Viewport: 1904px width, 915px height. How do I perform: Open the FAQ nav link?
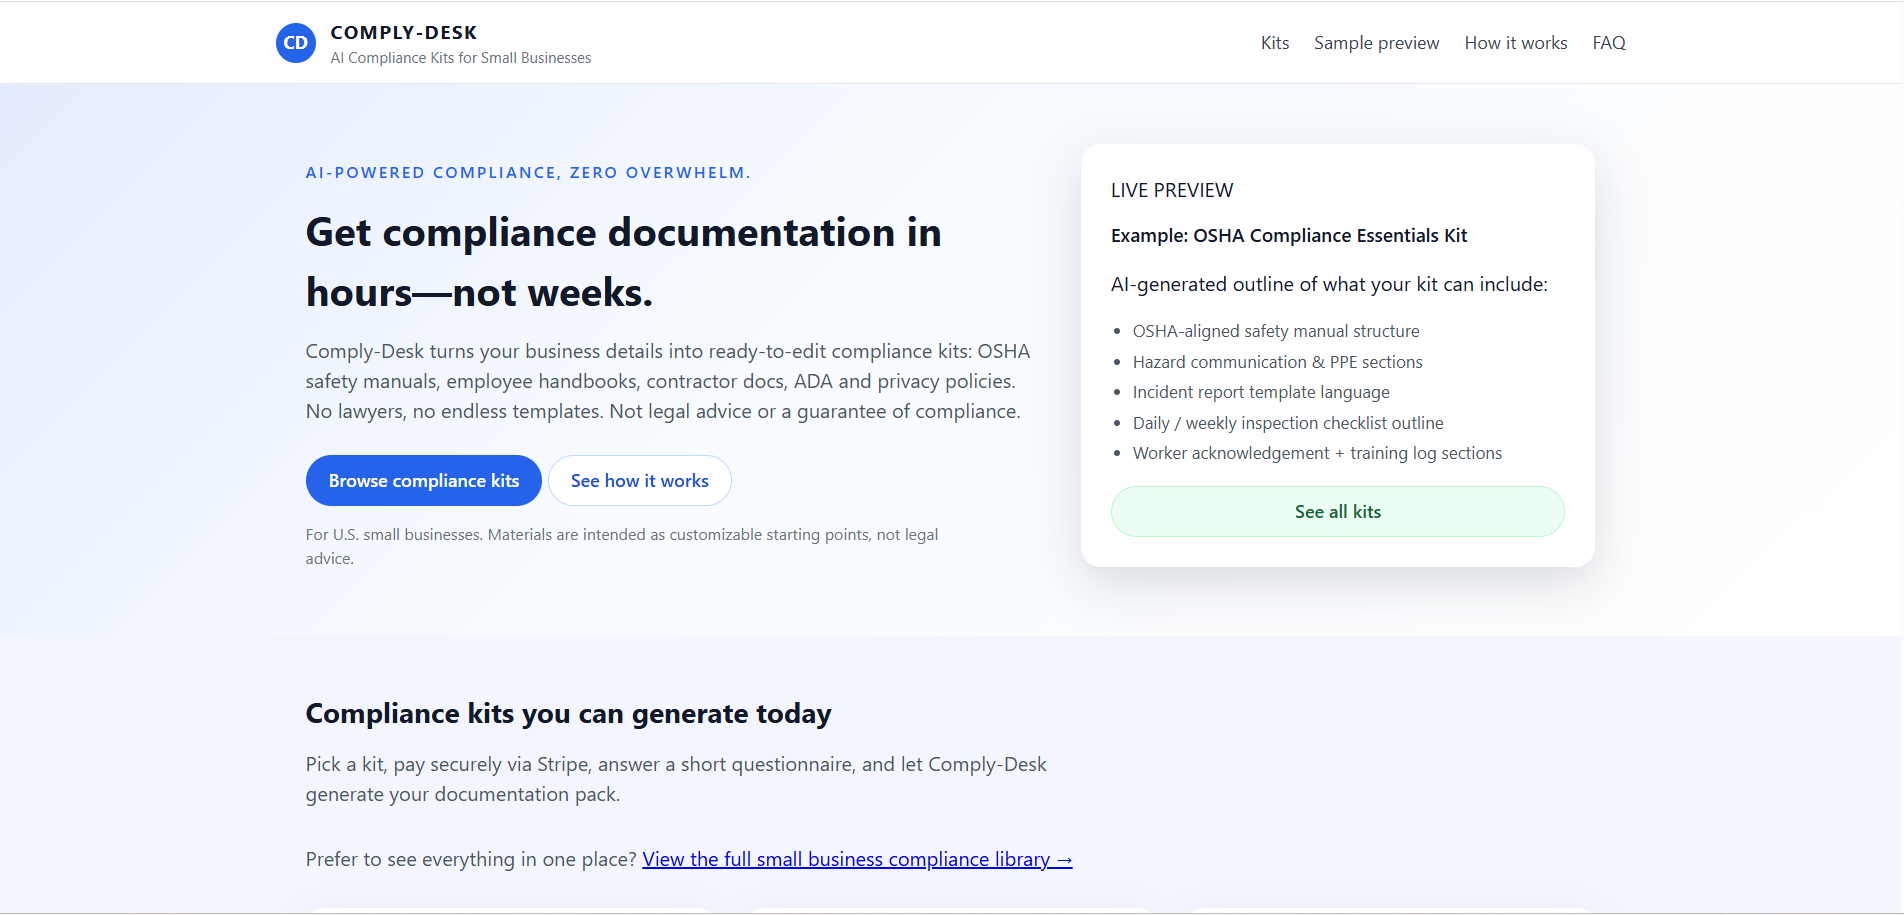(1609, 43)
